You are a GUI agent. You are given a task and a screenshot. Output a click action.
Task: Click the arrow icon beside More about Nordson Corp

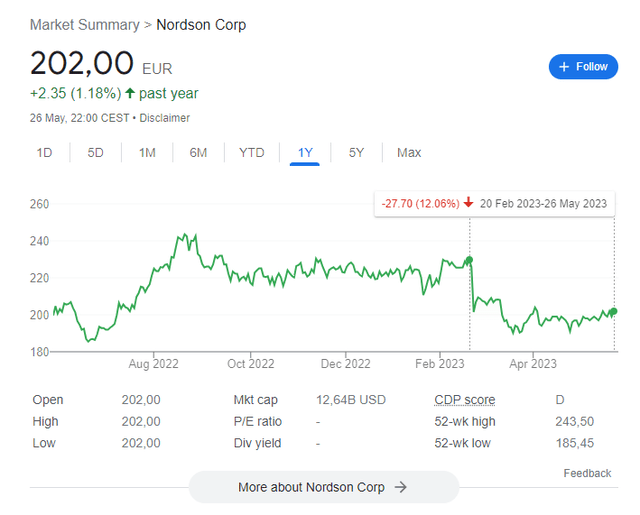point(401,487)
